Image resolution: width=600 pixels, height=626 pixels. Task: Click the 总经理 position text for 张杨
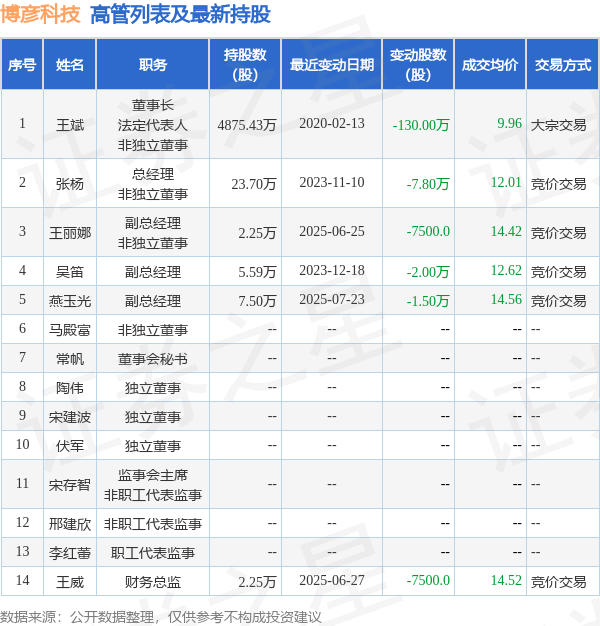click(x=152, y=174)
